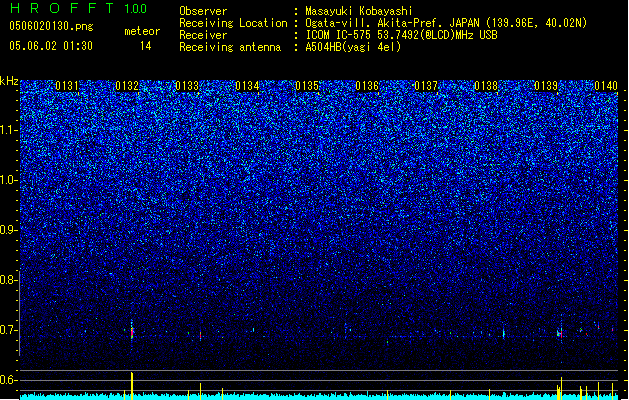
Task: Click time marker 0131
Action: pyautogui.click(x=67, y=86)
